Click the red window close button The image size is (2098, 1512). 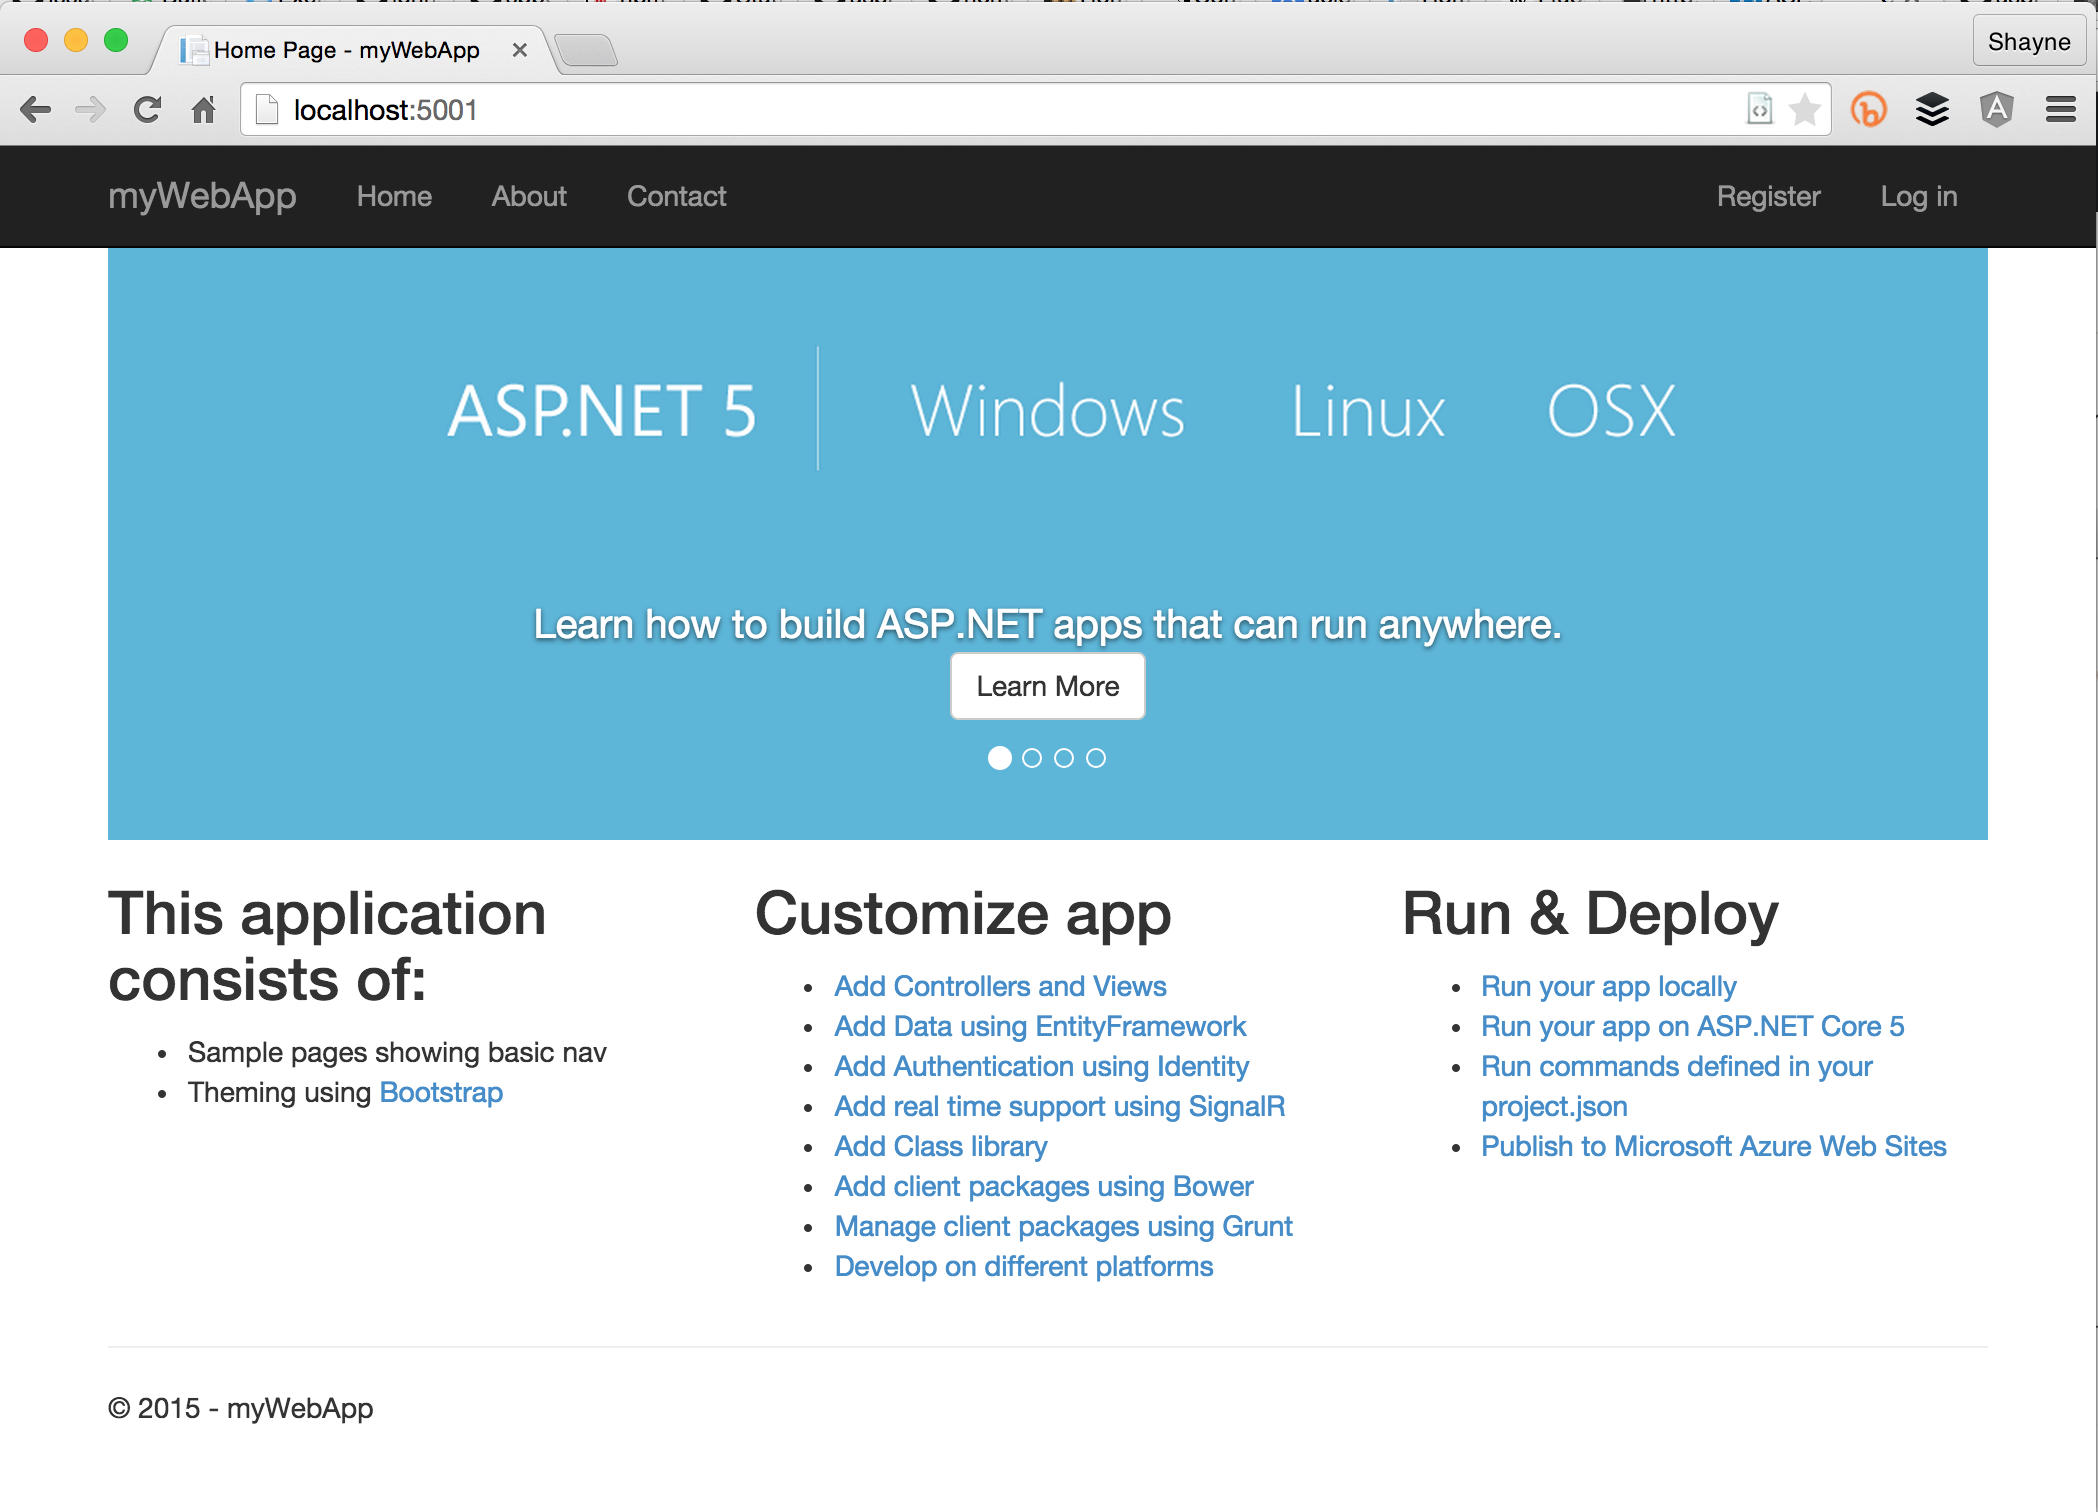point(36,40)
